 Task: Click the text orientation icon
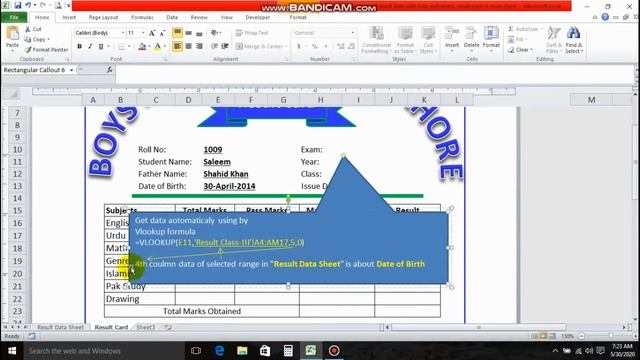214,33
